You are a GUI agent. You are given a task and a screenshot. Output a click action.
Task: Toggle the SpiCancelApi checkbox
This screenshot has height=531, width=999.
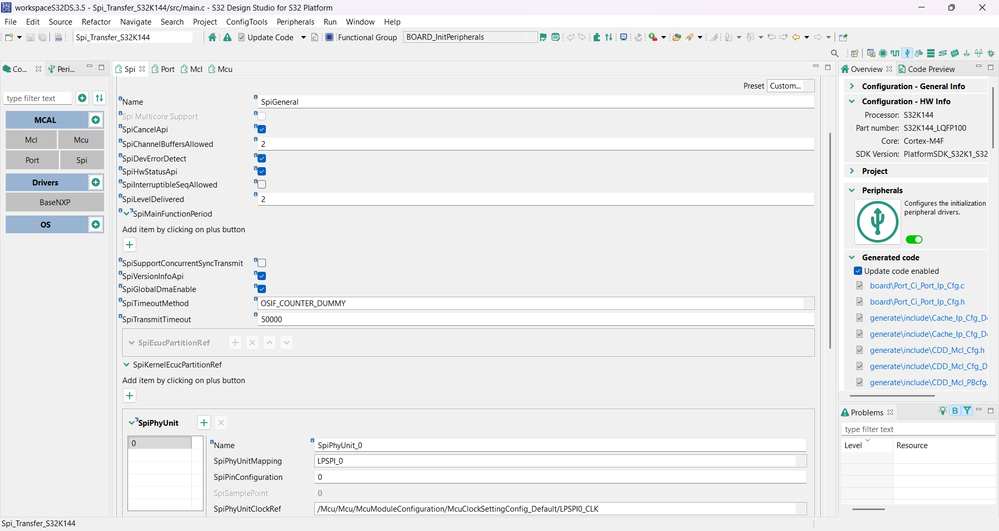(x=261, y=129)
